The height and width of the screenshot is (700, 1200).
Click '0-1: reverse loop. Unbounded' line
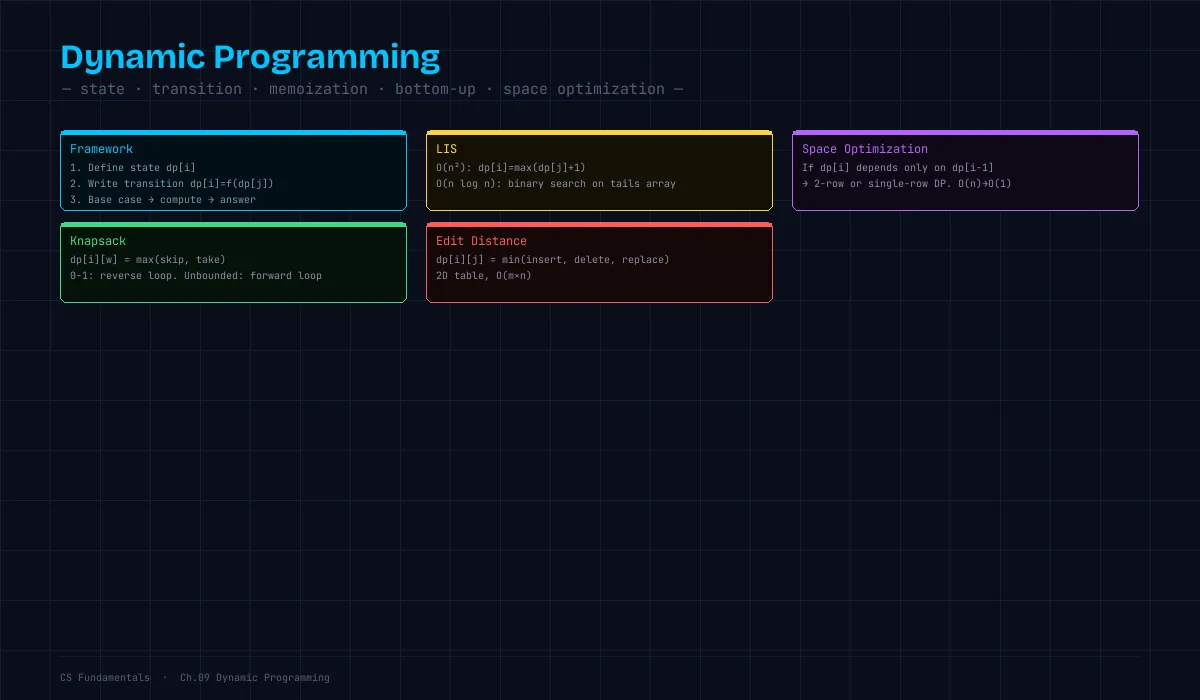point(196,276)
